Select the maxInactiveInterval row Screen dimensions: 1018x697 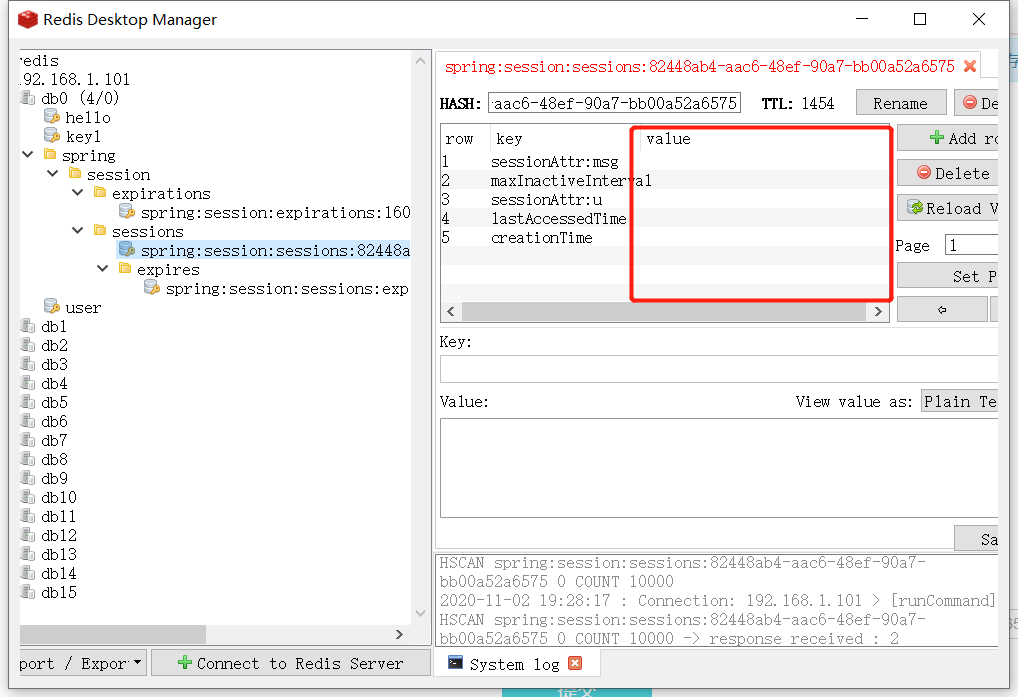click(x=665, y=180)
